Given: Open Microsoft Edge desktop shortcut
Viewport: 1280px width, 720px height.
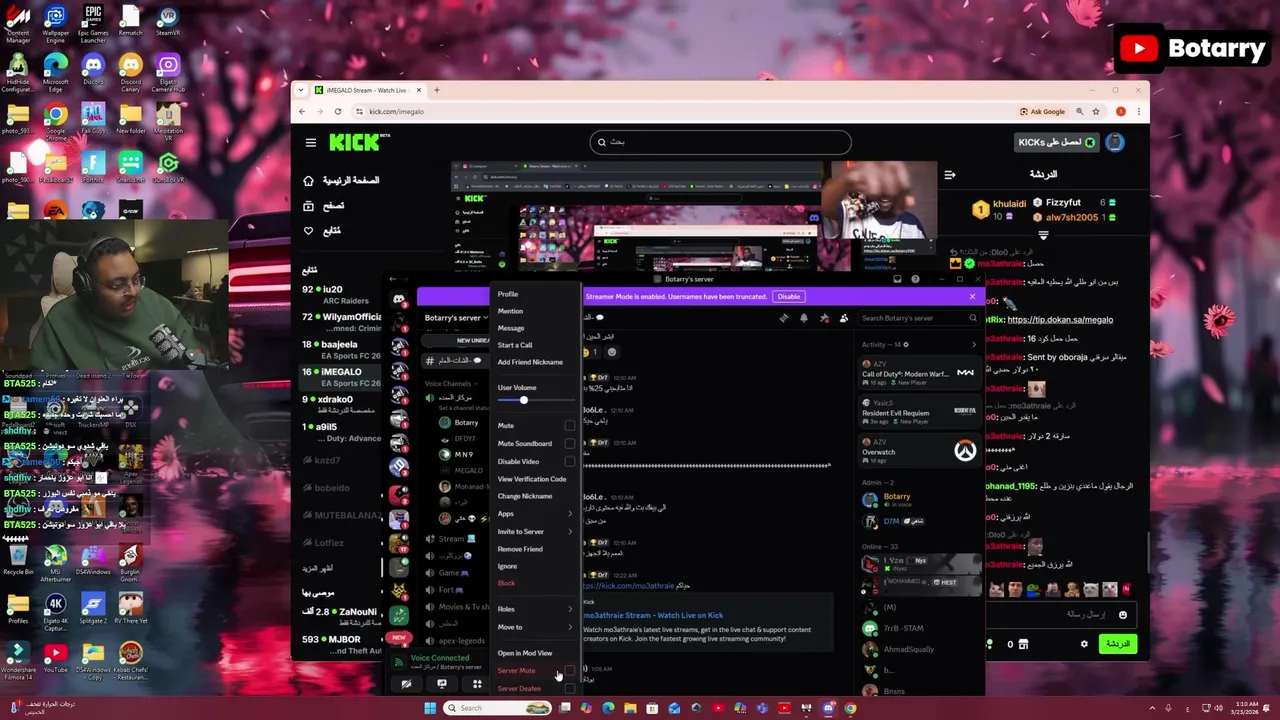Looking at the screenshot, I should pyautogui.click(x=56, y=71).
